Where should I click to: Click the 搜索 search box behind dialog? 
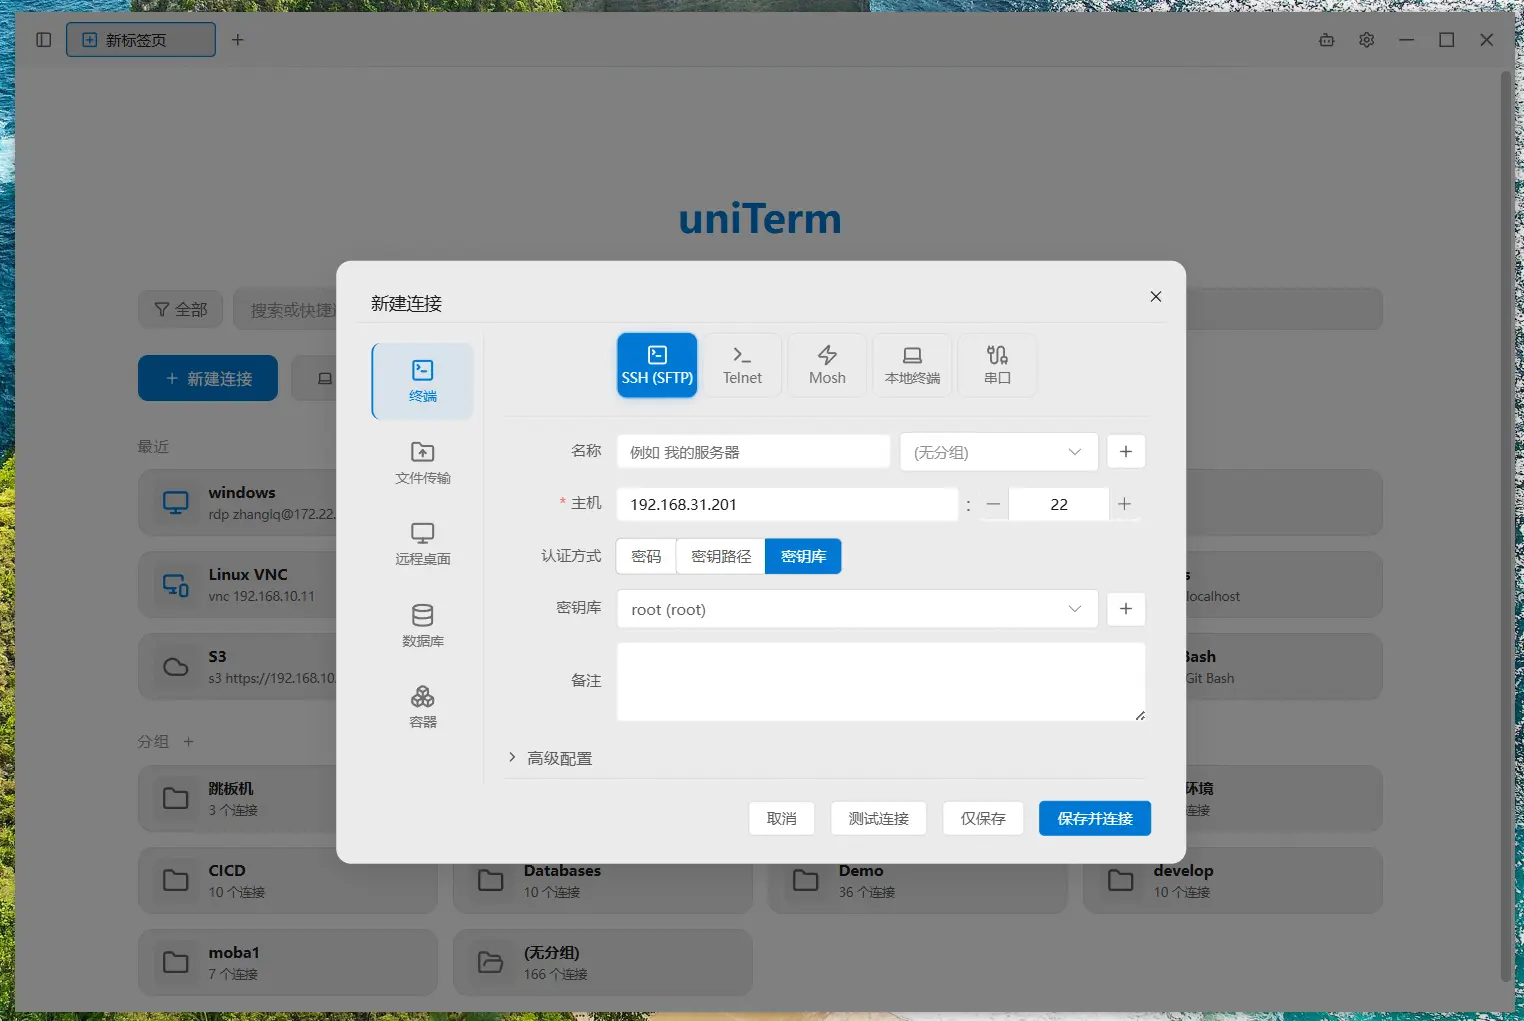286,310
